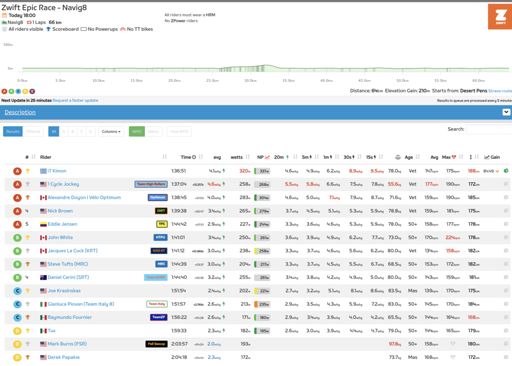Switch to the Results tab
The height and width of the screenshot is (366, 512).
pyautogui.click(x=13, y=131)
